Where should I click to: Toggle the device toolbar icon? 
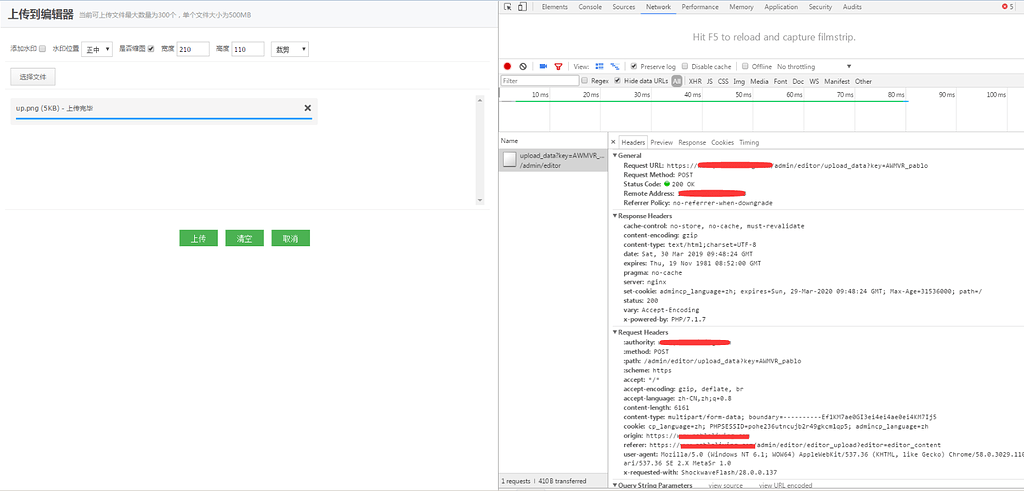[523, 7]
